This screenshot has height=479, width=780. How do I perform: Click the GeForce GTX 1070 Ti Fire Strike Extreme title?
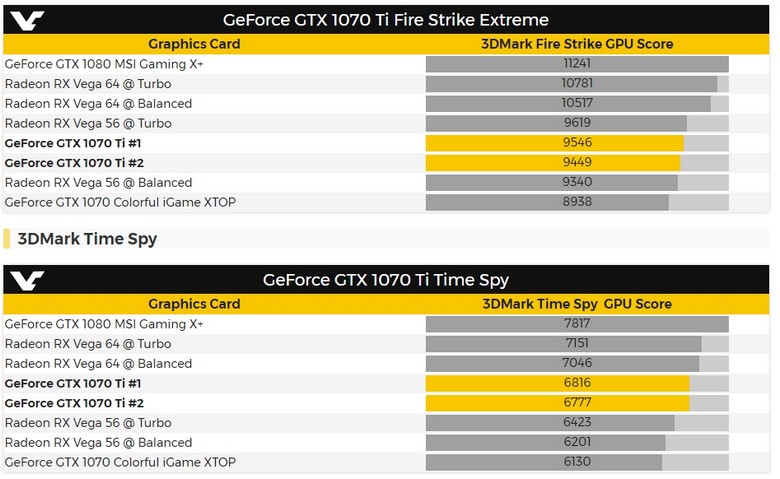tap(386, 20)
